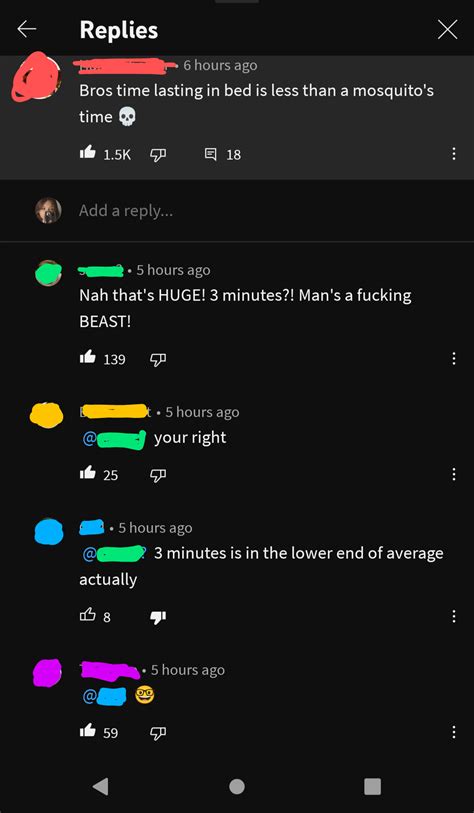
Task: Open the 18 replies icon
Action: click(x=210, y=154)
